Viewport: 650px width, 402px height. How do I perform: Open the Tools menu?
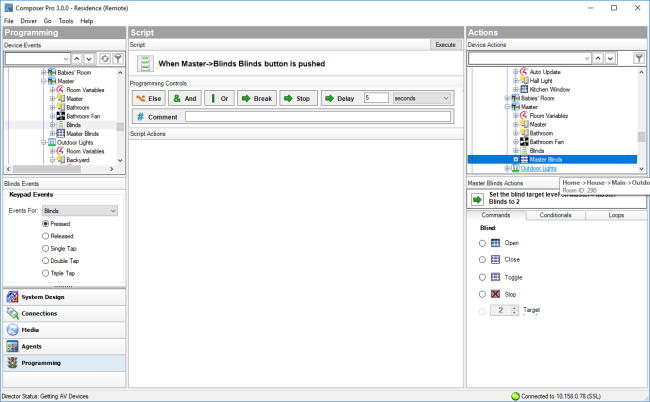(66, 21)
